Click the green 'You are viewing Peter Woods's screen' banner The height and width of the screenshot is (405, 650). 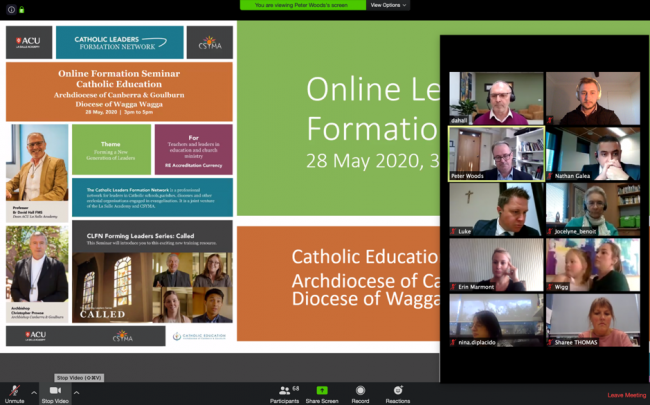(x=303, y=5)
